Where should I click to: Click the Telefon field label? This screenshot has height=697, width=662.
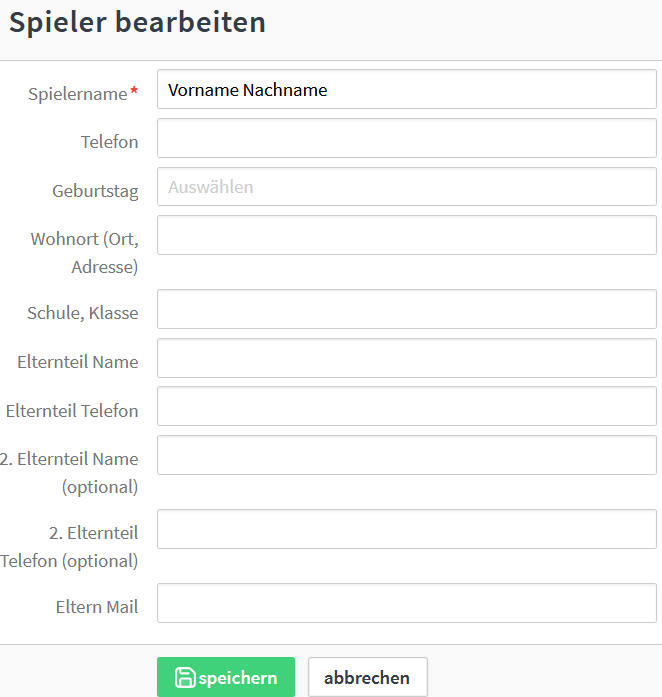tap(109, 142)
